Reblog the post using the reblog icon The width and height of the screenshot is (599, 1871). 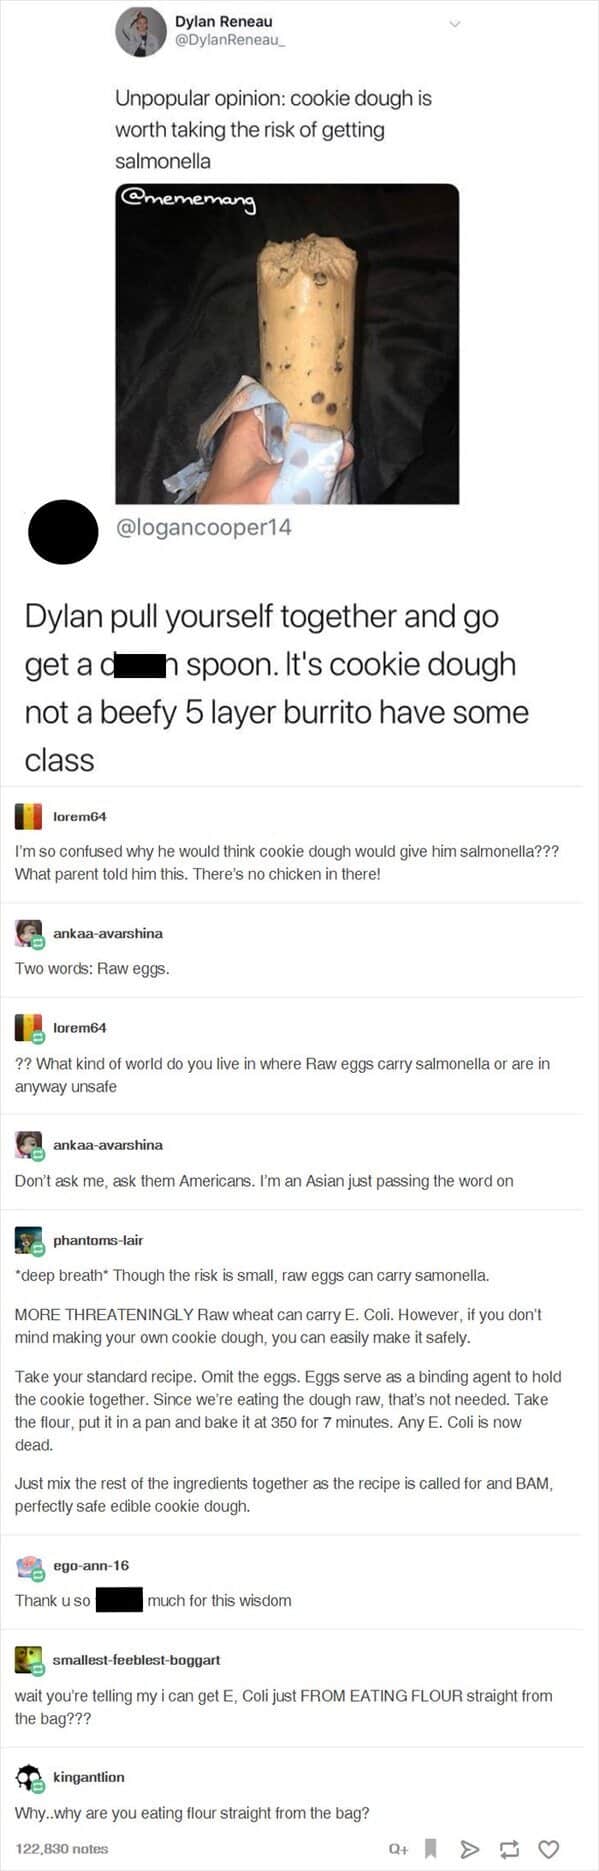pos(509,1849)
